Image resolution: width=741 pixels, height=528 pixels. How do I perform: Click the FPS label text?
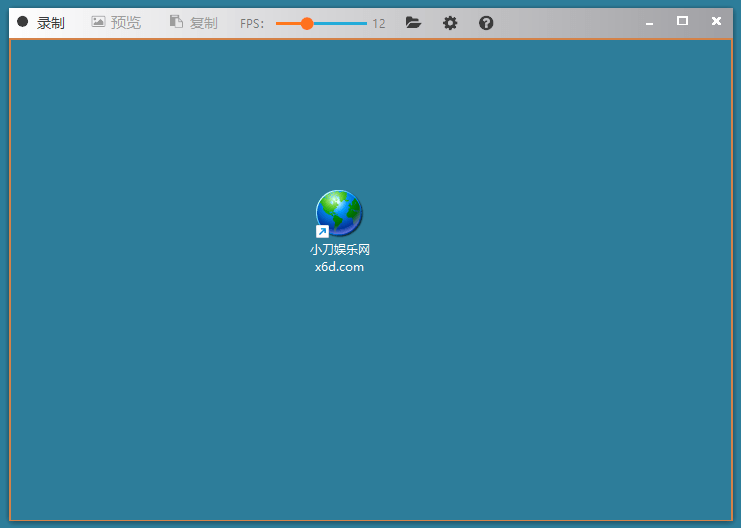point(252,23)
